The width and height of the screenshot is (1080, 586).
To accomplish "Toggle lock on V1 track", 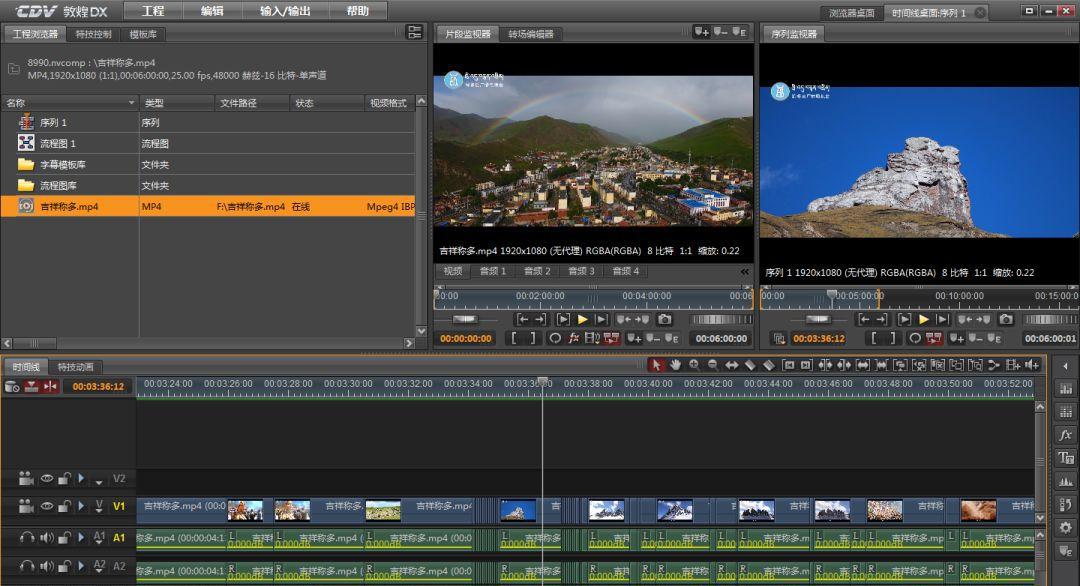I will [64, 506].
